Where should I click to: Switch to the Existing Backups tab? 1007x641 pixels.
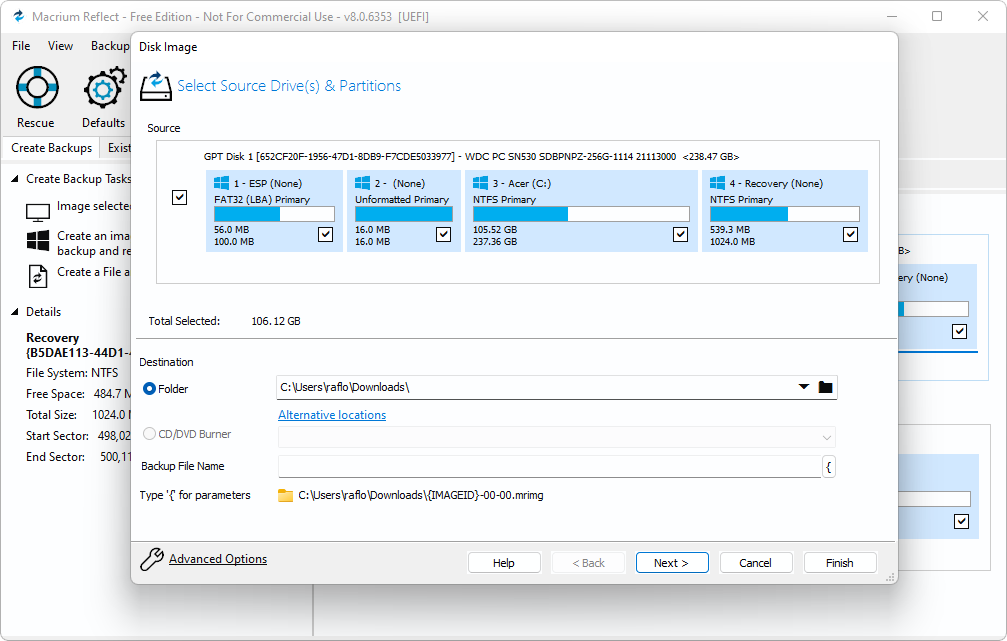tap(119, 147)
